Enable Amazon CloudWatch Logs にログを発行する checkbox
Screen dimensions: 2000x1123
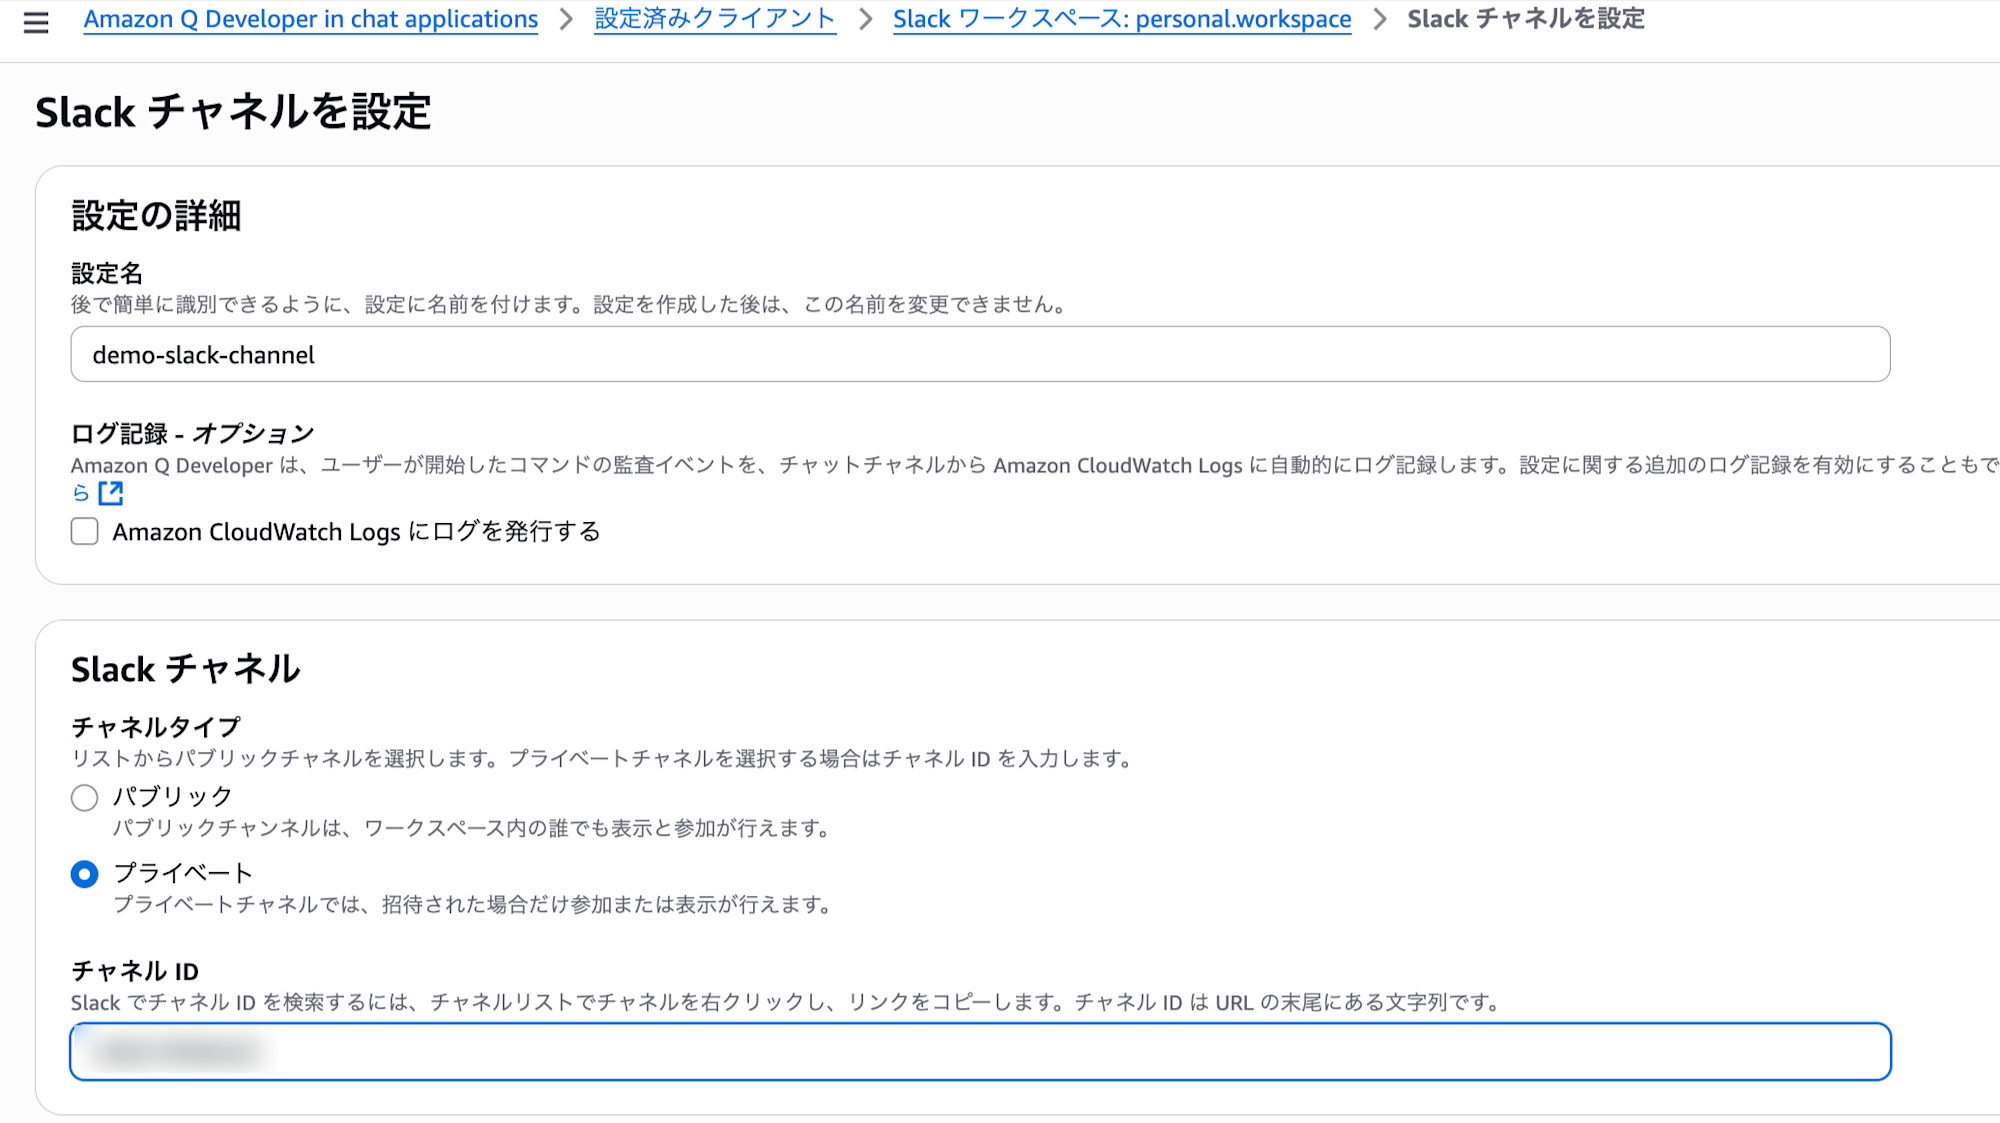(x=85, y=531)
